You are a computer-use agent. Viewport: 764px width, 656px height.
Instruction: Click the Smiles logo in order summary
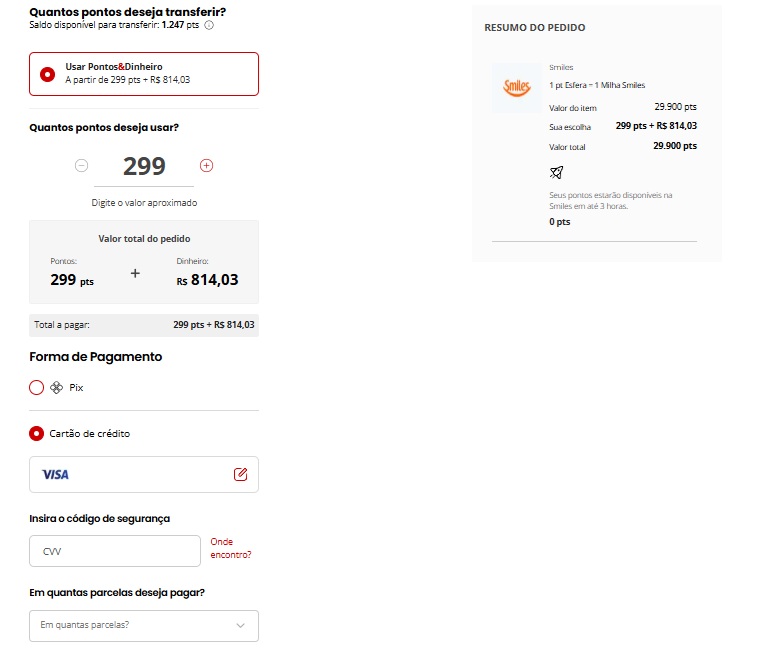point(517,88)
